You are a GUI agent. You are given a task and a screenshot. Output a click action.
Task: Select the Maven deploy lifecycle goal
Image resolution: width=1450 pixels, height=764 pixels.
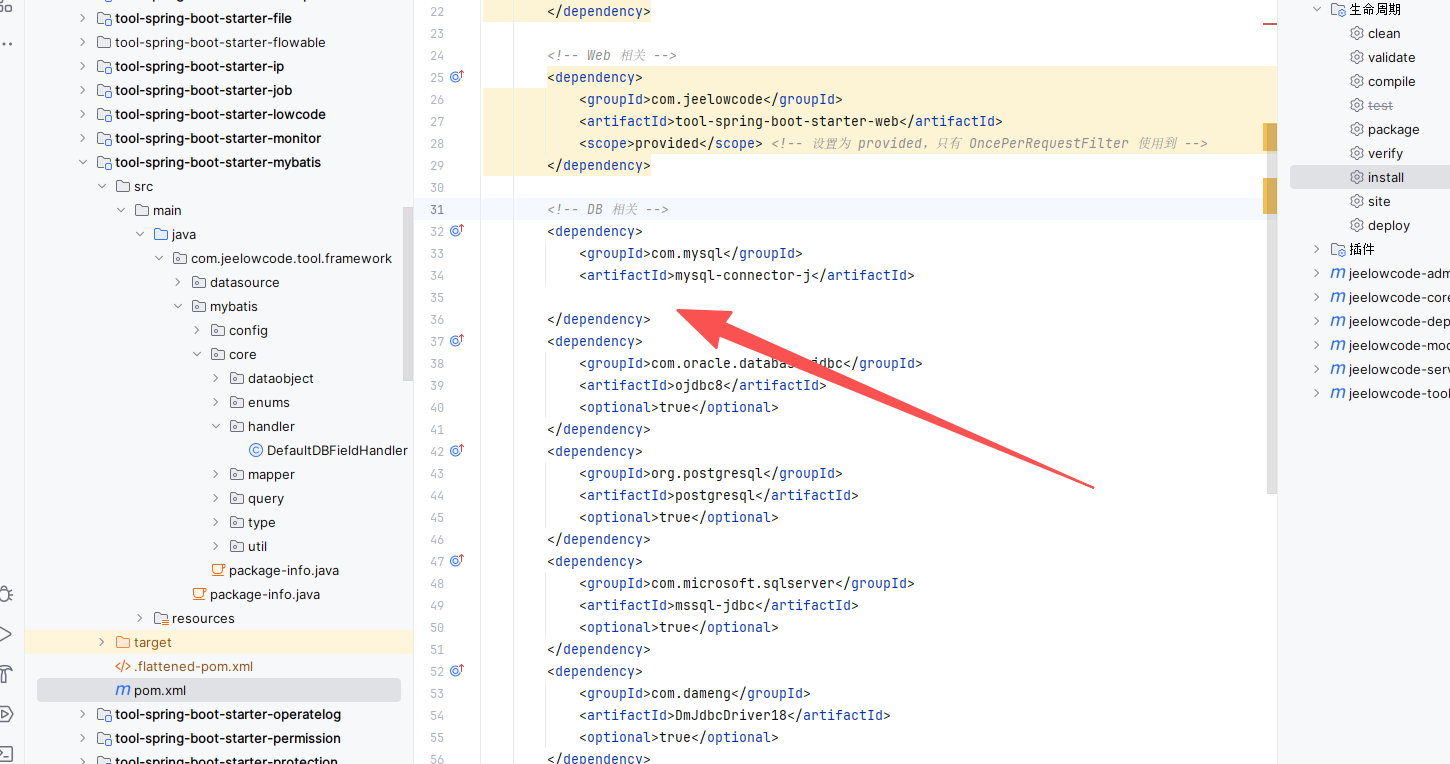coord(1388,225)
